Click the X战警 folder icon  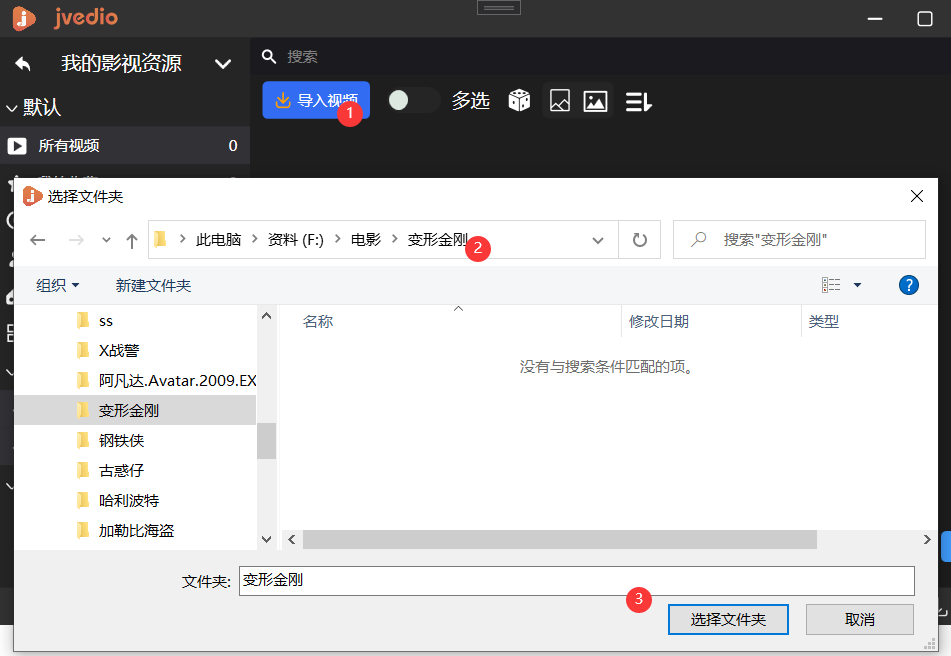click(x=83, y=350)
